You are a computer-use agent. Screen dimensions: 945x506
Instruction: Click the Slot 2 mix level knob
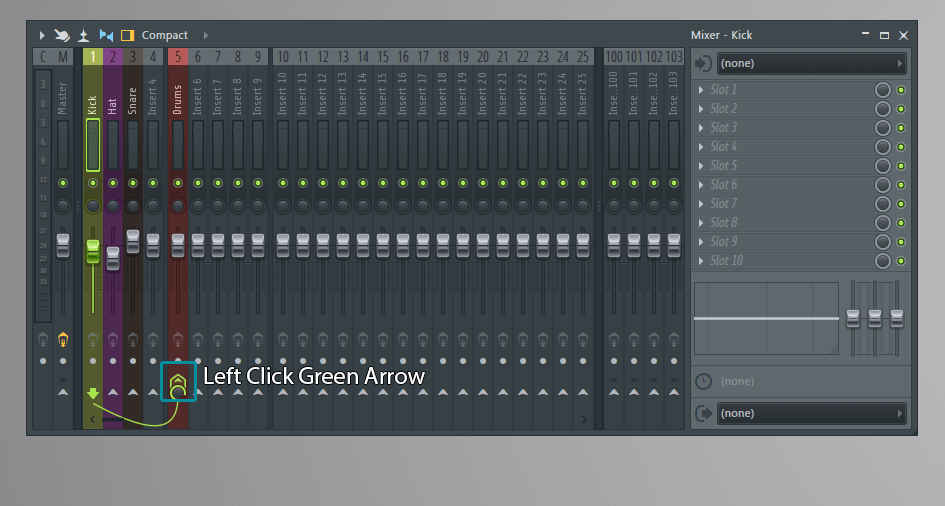(x=882, y=109)
